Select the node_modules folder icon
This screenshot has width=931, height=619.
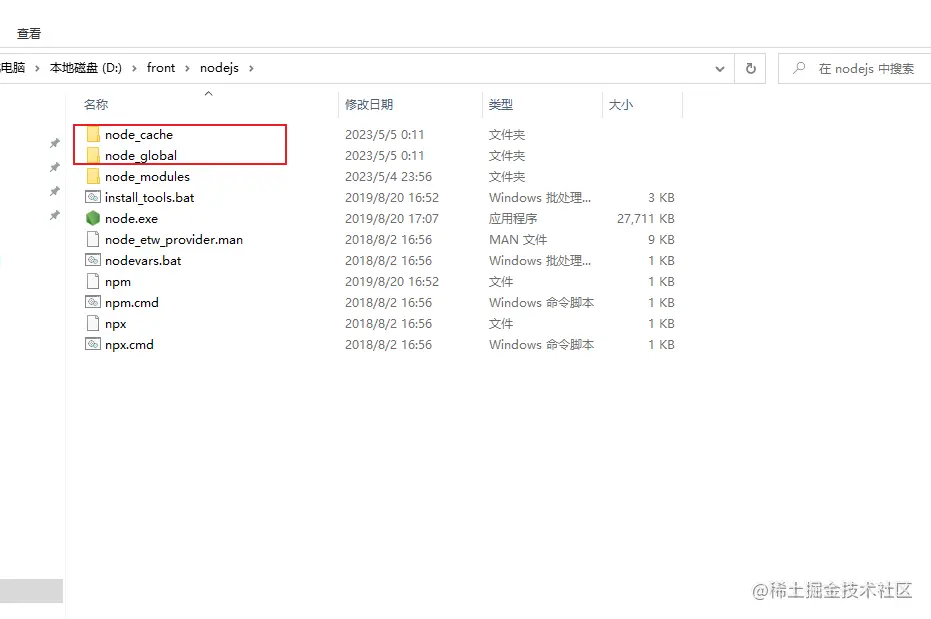(x=93, y=176)
